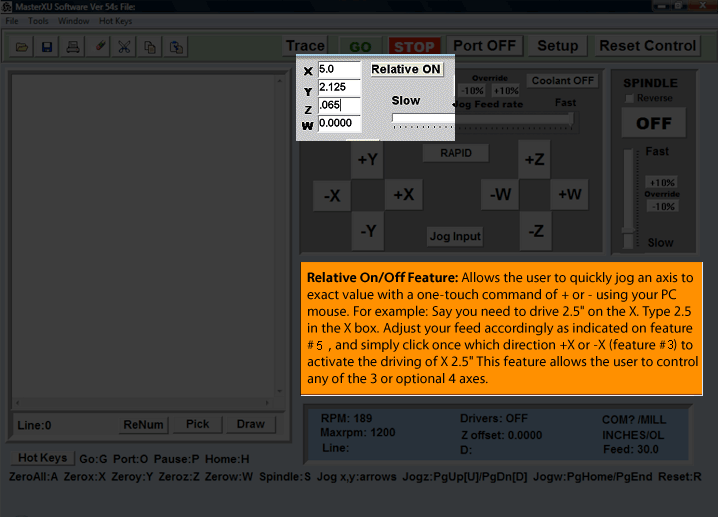
Task: Click the Trace button
Action: (305, 46)
